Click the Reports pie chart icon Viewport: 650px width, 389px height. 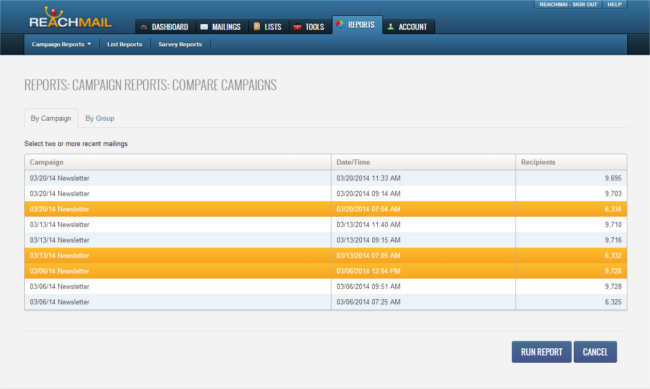pos(340,24)
